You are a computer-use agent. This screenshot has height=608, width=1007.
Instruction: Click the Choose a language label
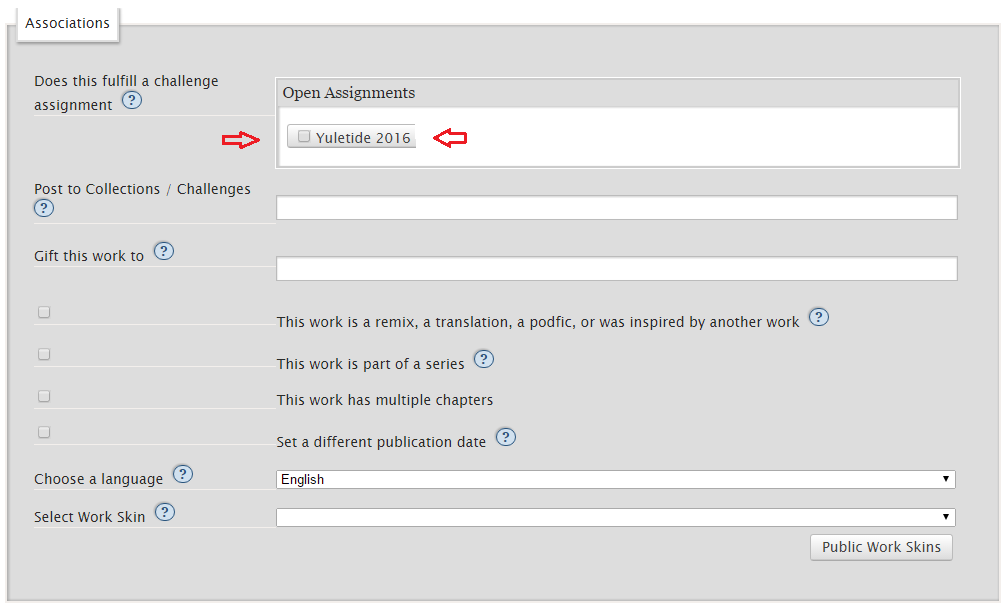point(98,480)
